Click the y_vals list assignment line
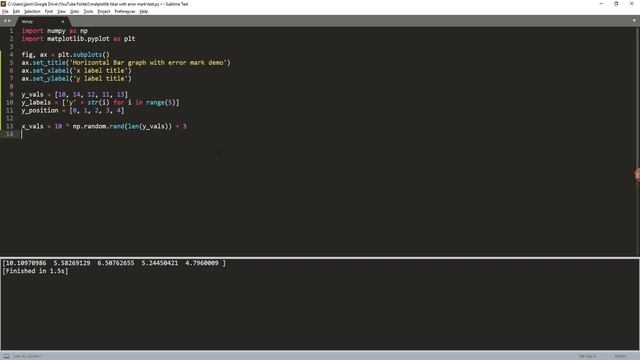This screenshot has height=360, width=640. click(x=75, y=94)
